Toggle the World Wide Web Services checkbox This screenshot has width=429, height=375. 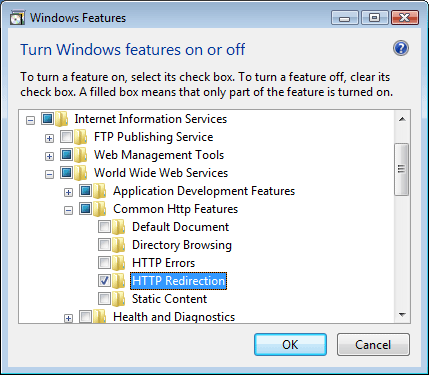tap(66, 172)
